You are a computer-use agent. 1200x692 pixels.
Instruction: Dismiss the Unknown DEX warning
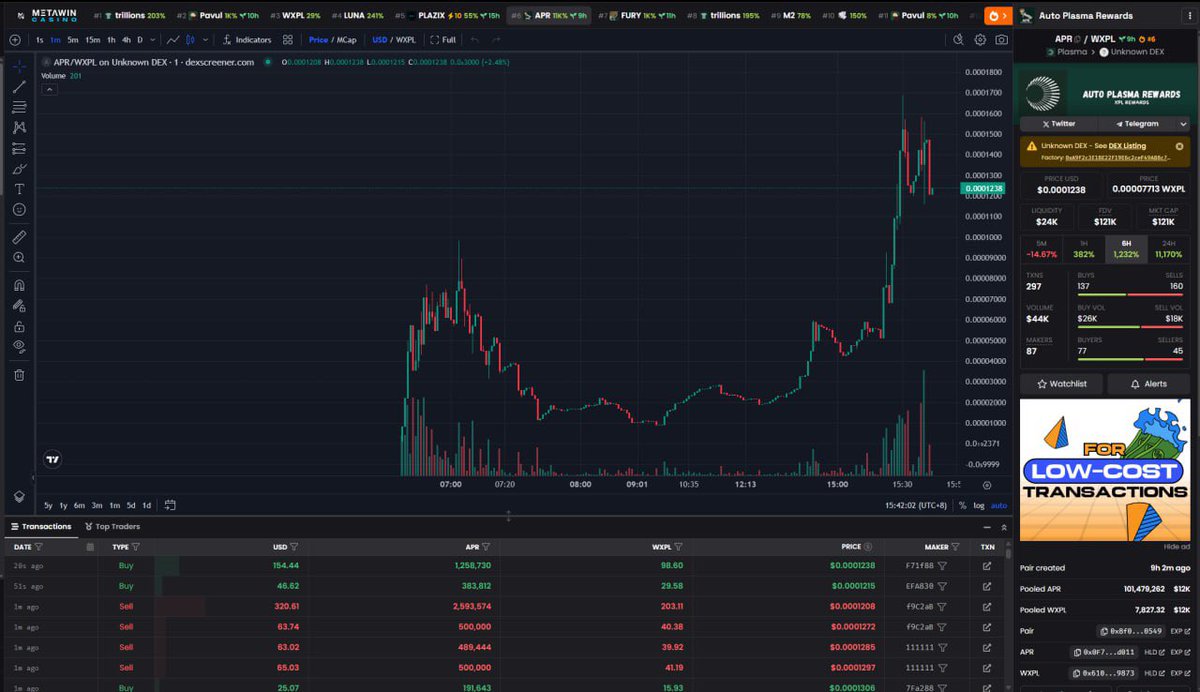(1179, 146)
